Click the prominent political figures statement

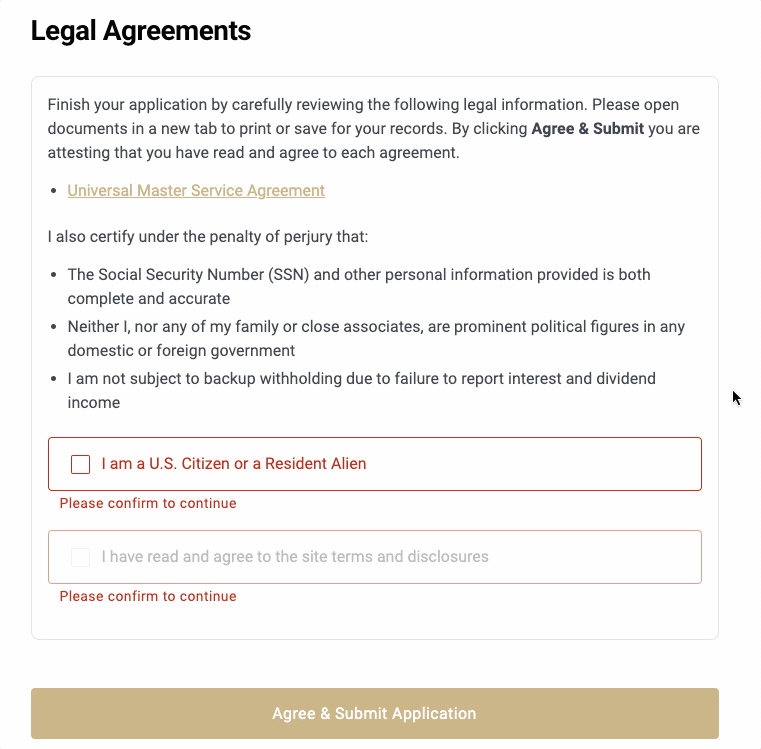(x=375, y=327)
